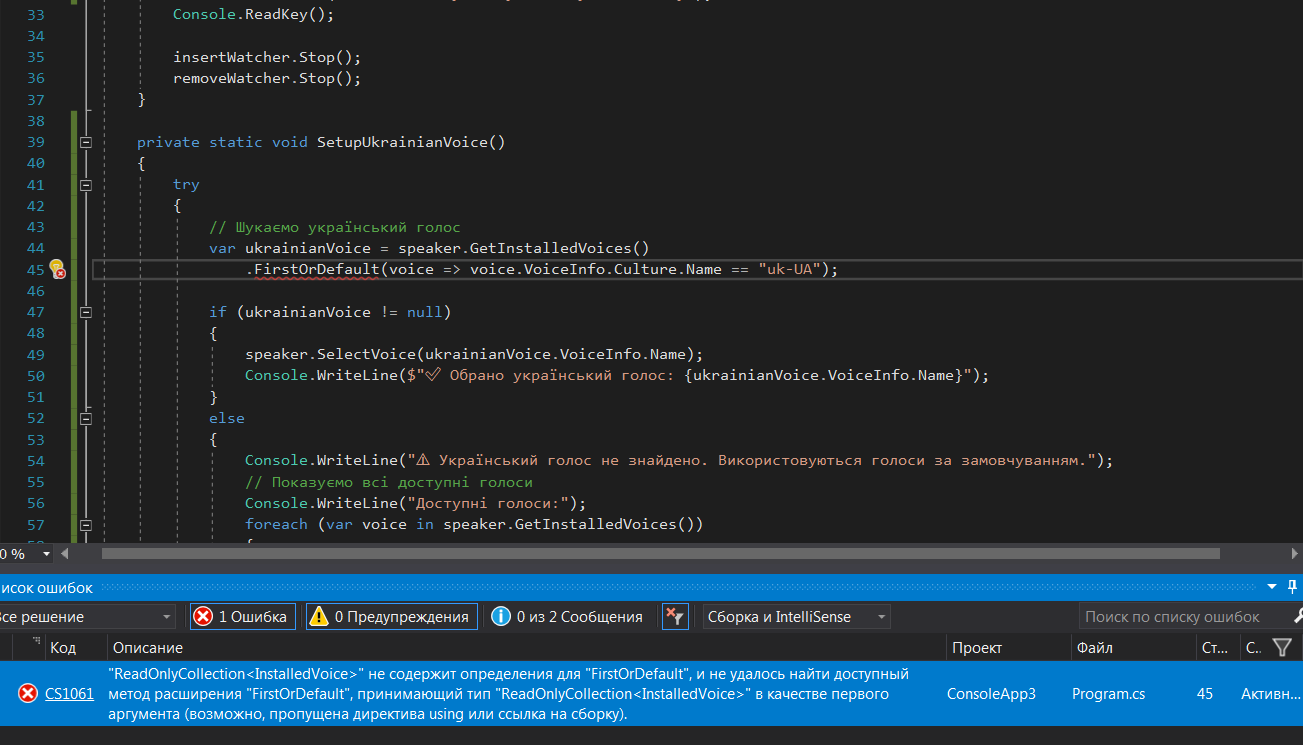Sort errors by the "Проект" column header
1303x745 pixels.
[x=1007, y=648]
